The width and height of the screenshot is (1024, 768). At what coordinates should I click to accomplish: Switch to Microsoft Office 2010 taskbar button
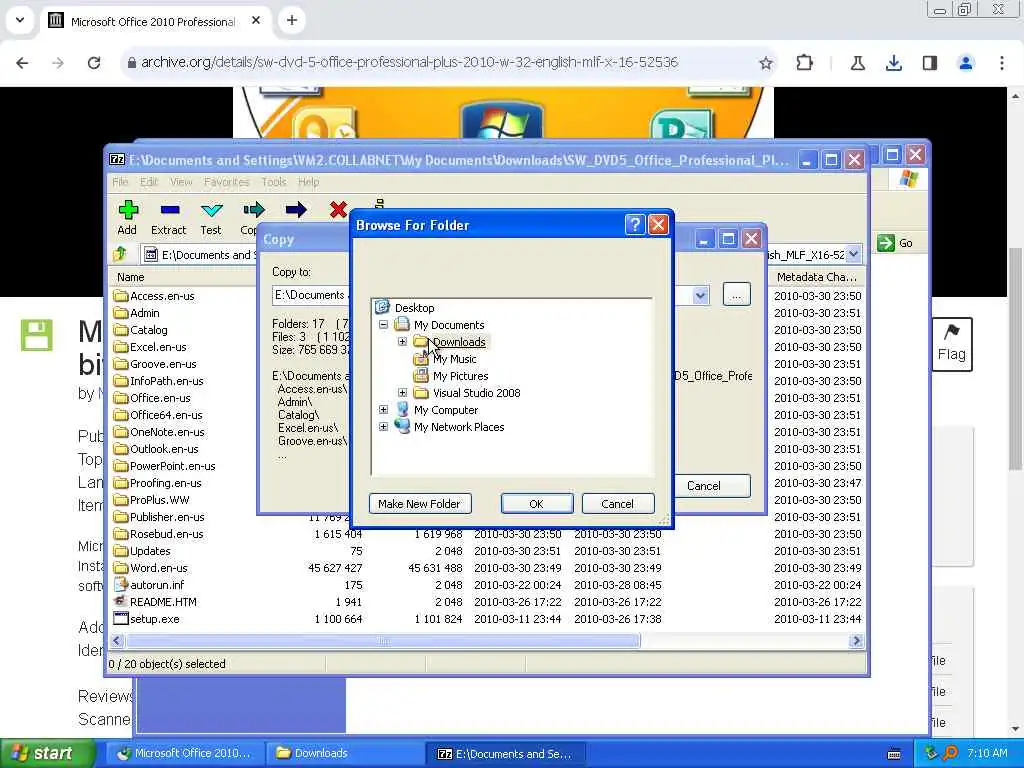click(185, 754)
